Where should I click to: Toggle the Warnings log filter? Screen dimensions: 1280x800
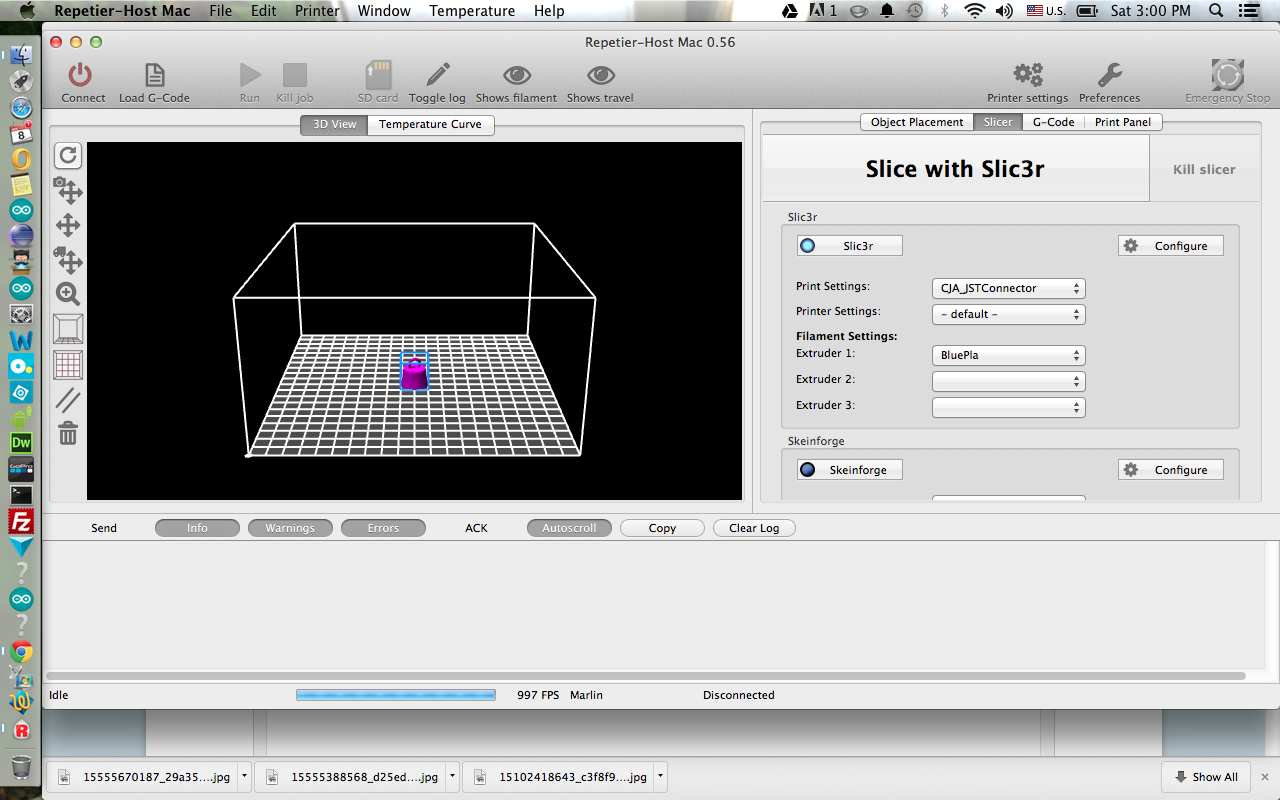point(290,528)
